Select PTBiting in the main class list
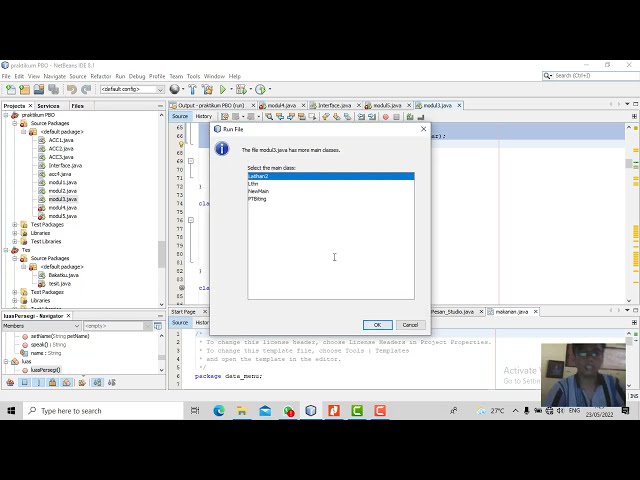The image size is (640, 480). pos(331,199)
